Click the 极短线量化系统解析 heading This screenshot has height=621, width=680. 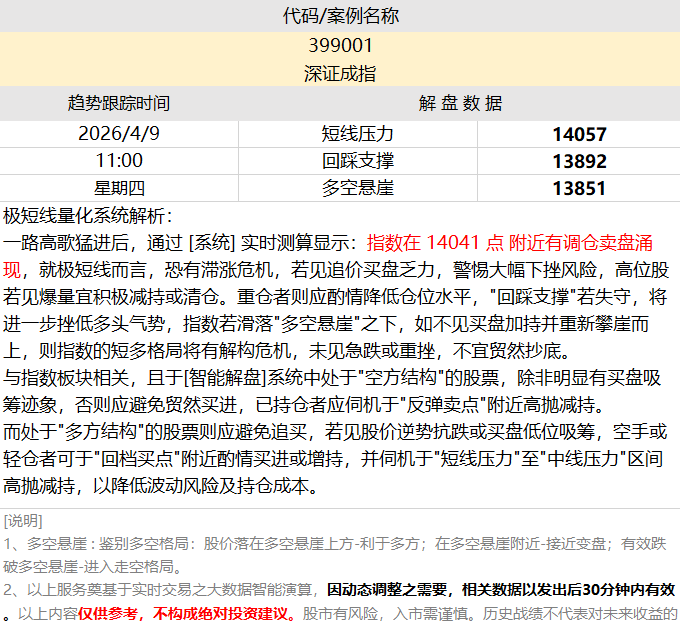(x=88, y=215)
